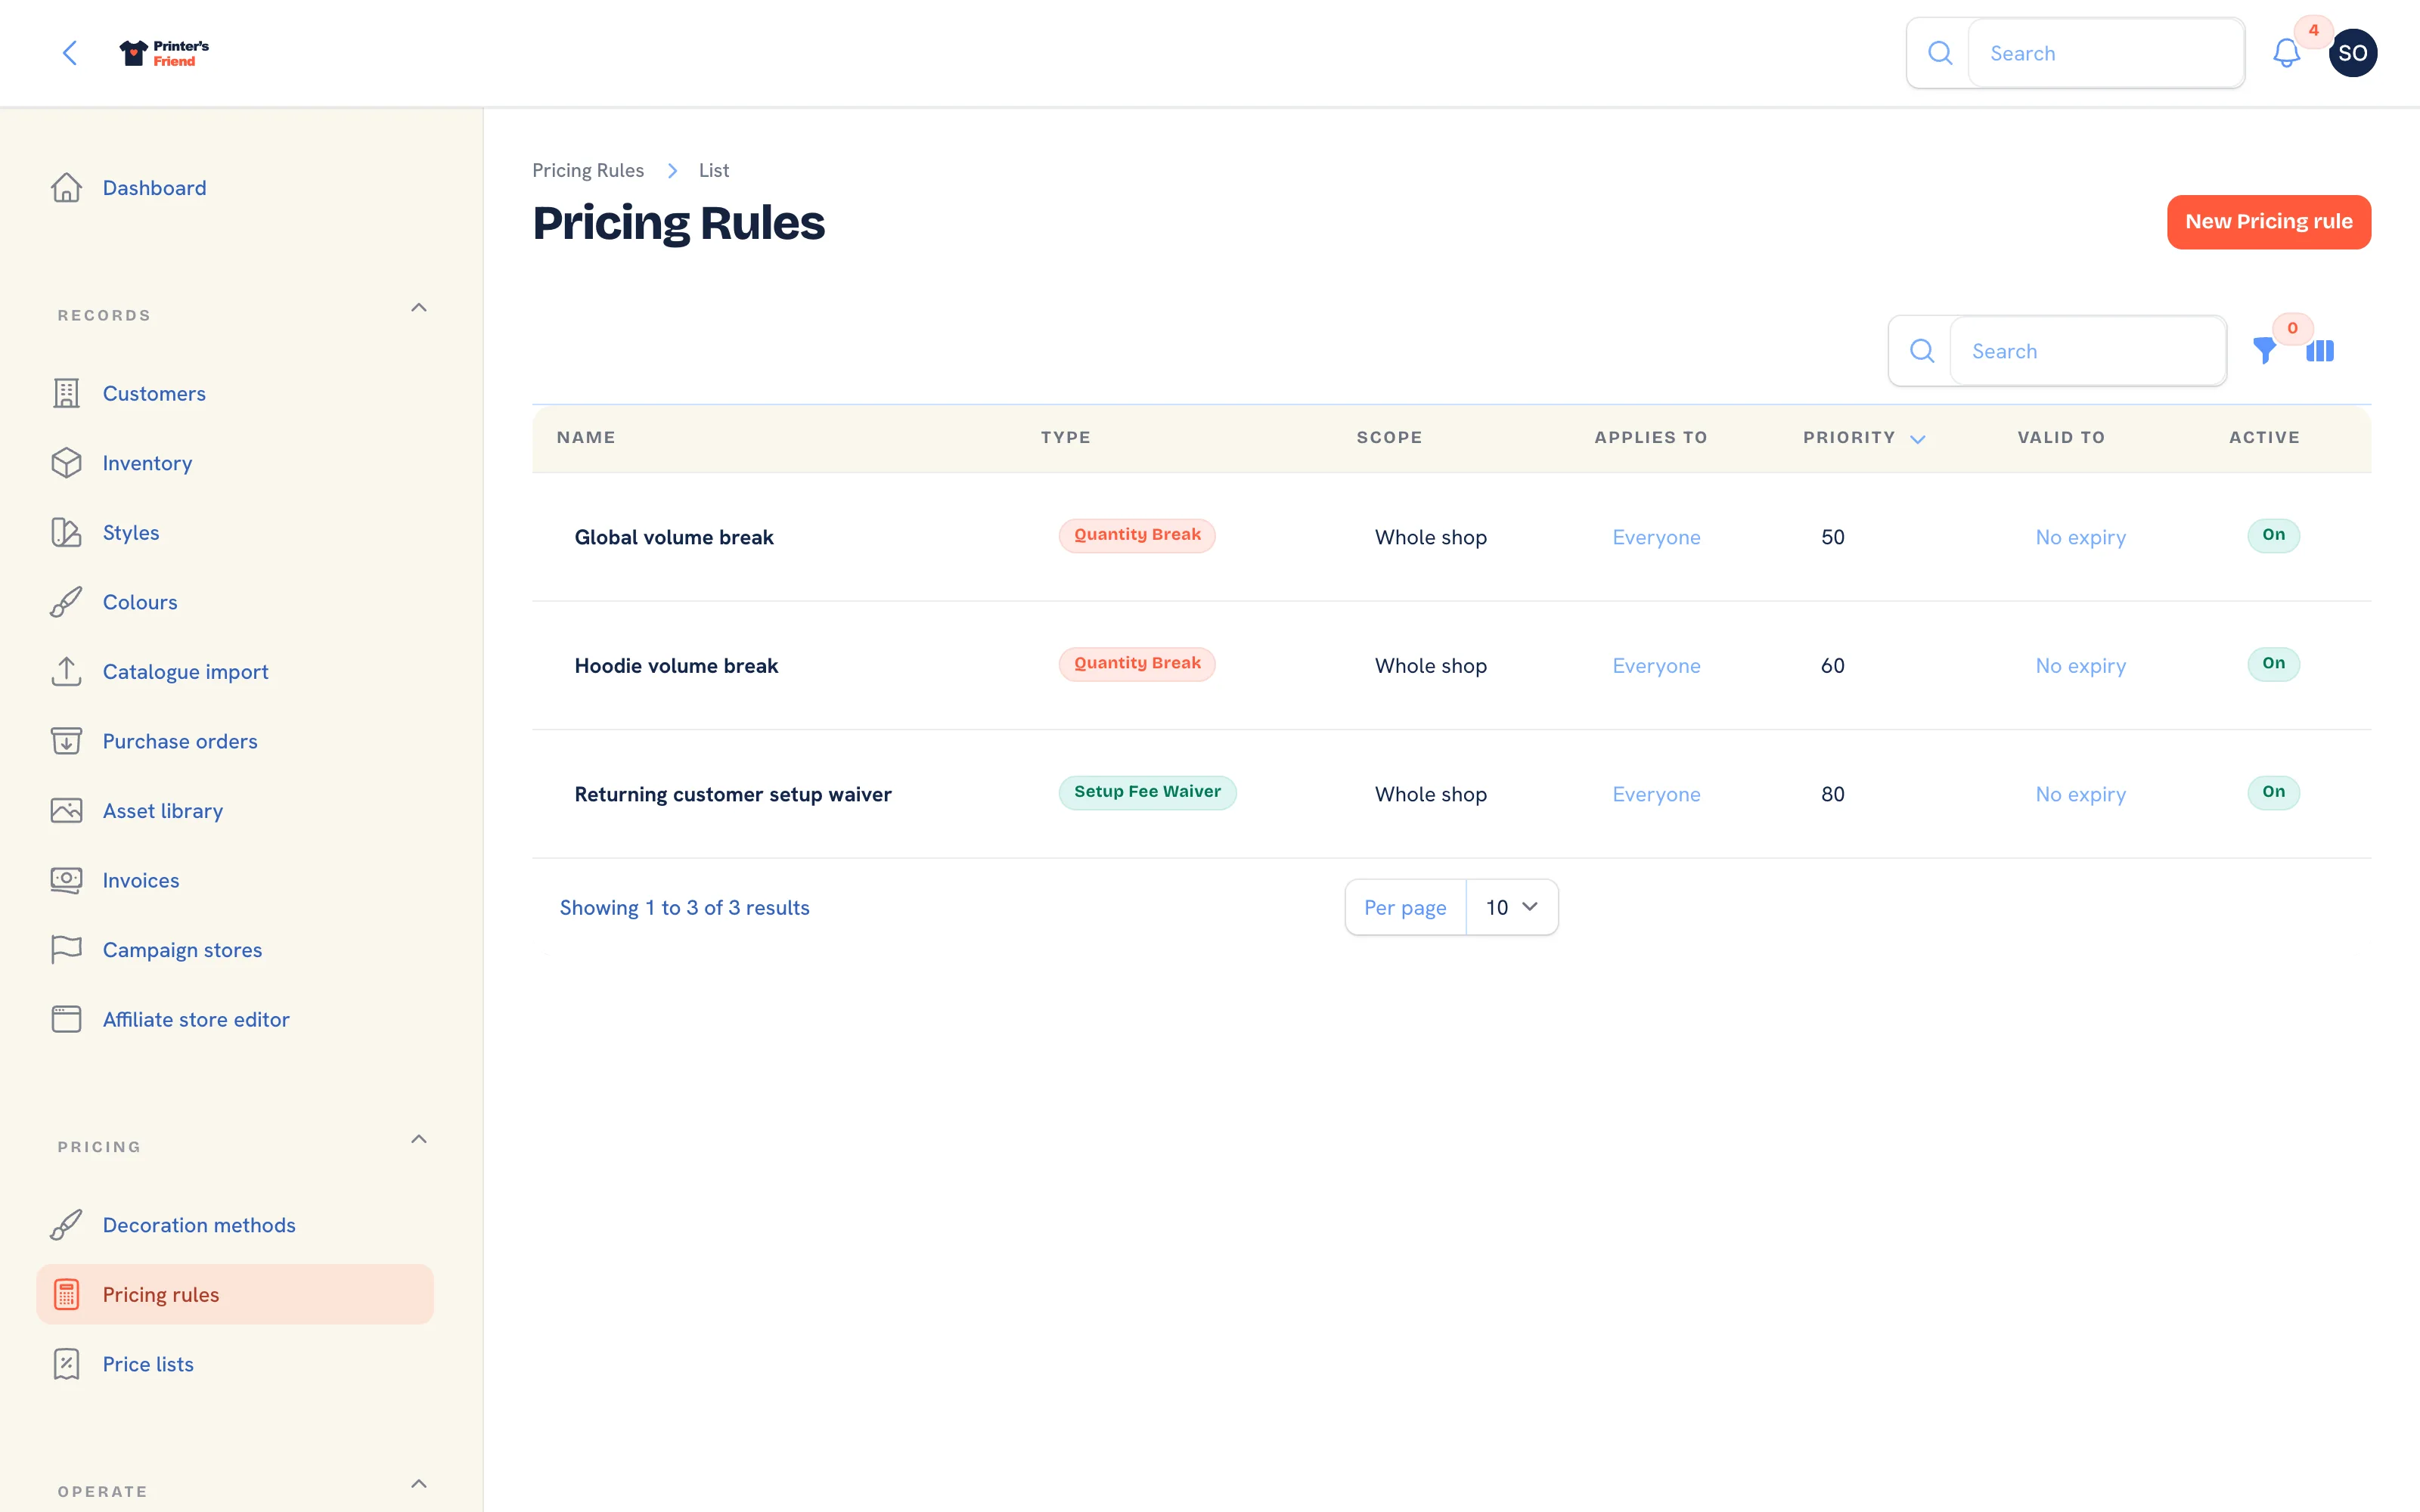Click the back arrow icon
Viewport: 2420px width, 1512px height.
click(70, 53)
